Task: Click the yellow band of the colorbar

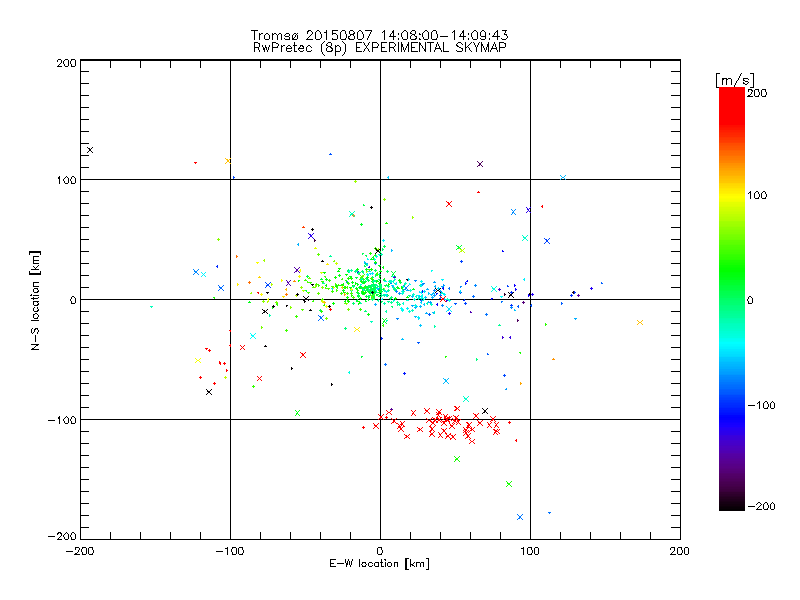Action: click(x=732, y=196)
